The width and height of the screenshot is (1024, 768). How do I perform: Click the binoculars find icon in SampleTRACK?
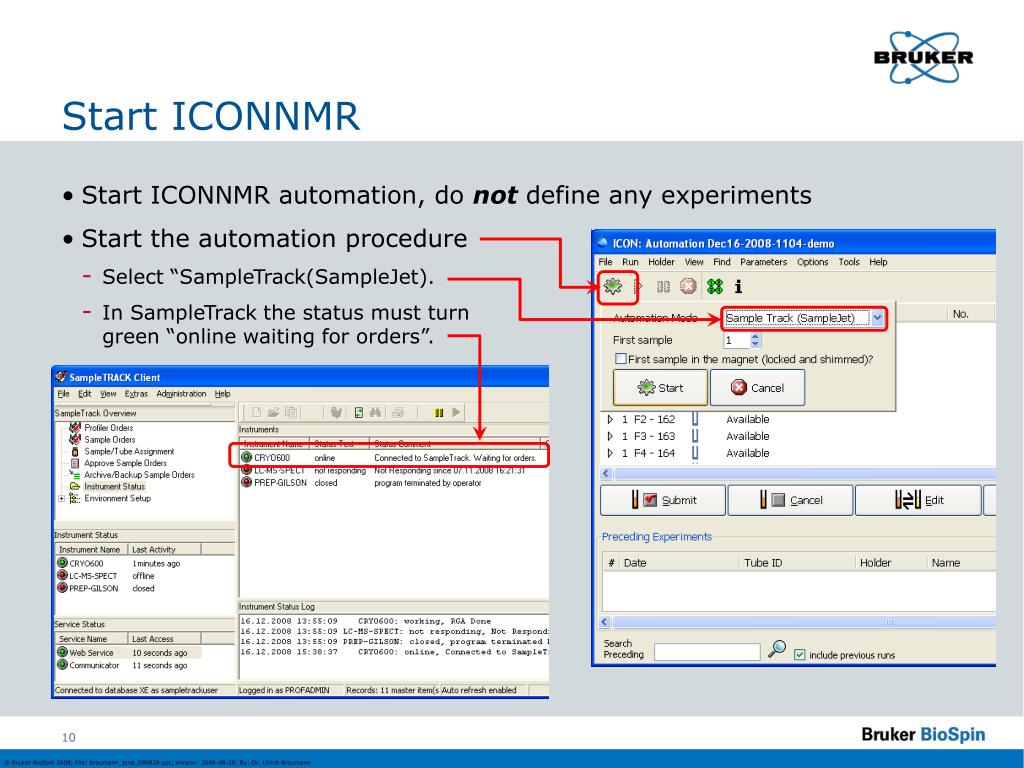click(375, 412)
